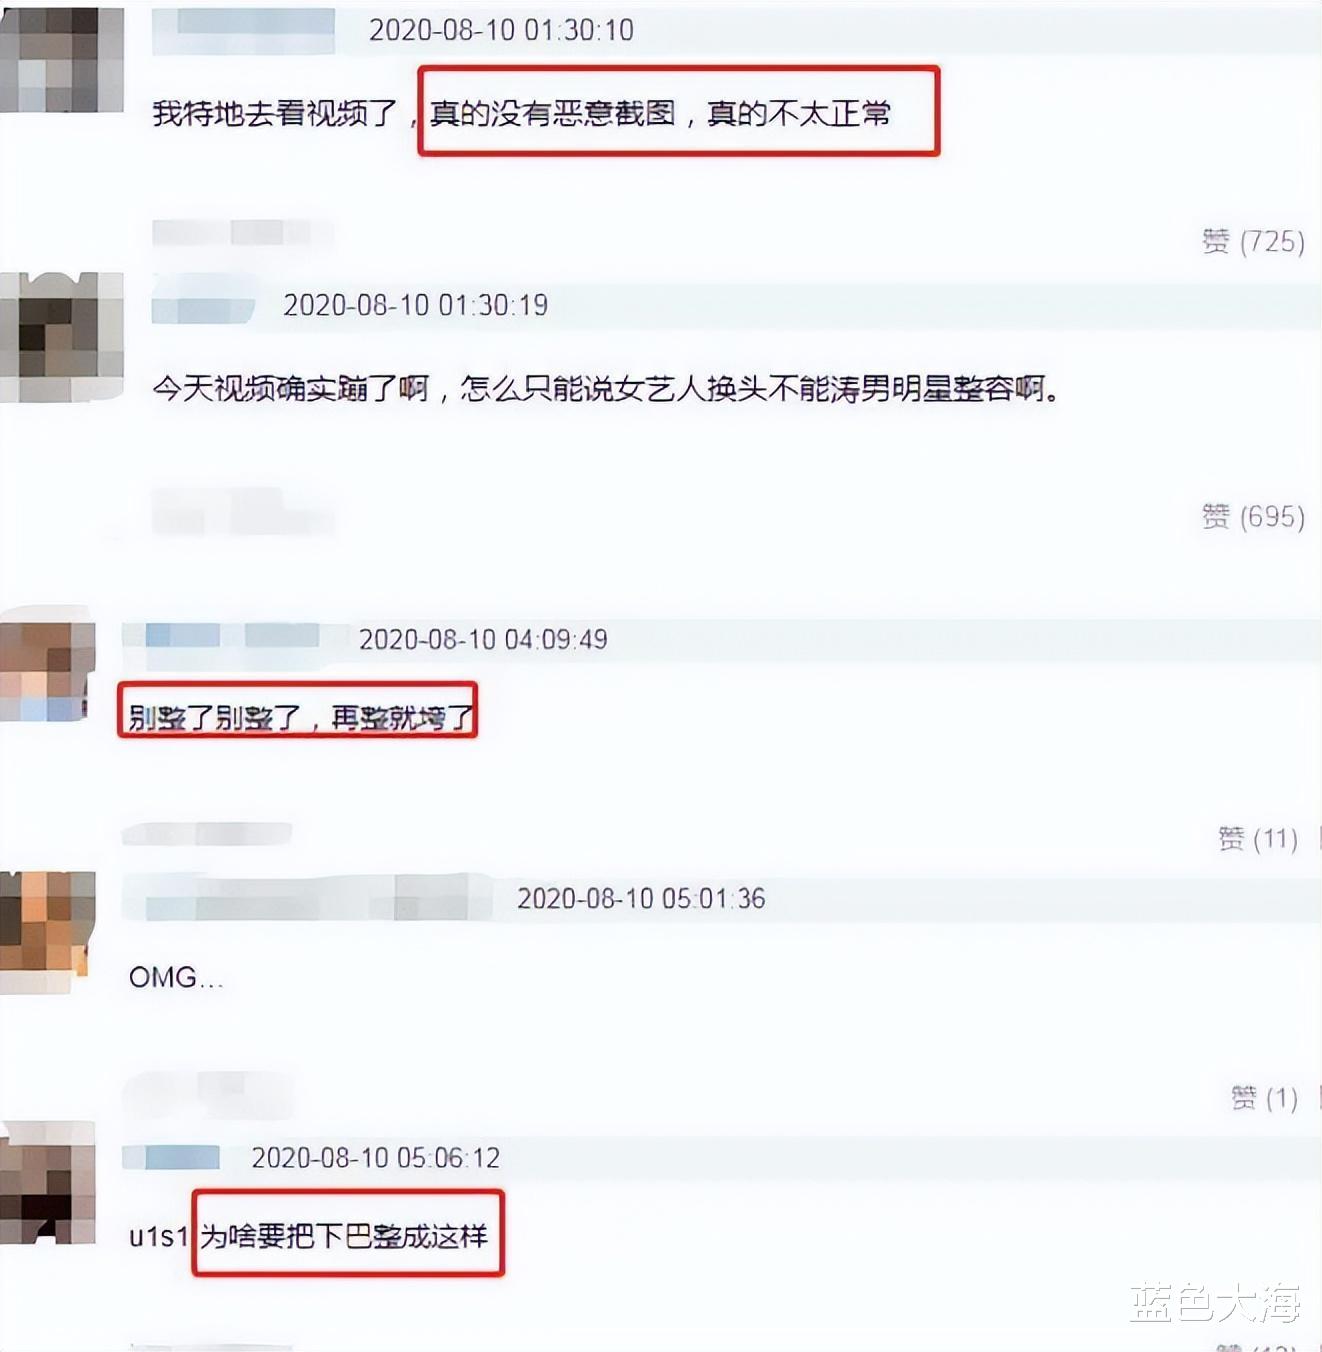Click the timestamp 2020-08-10 01:30:10

(501, 30)
